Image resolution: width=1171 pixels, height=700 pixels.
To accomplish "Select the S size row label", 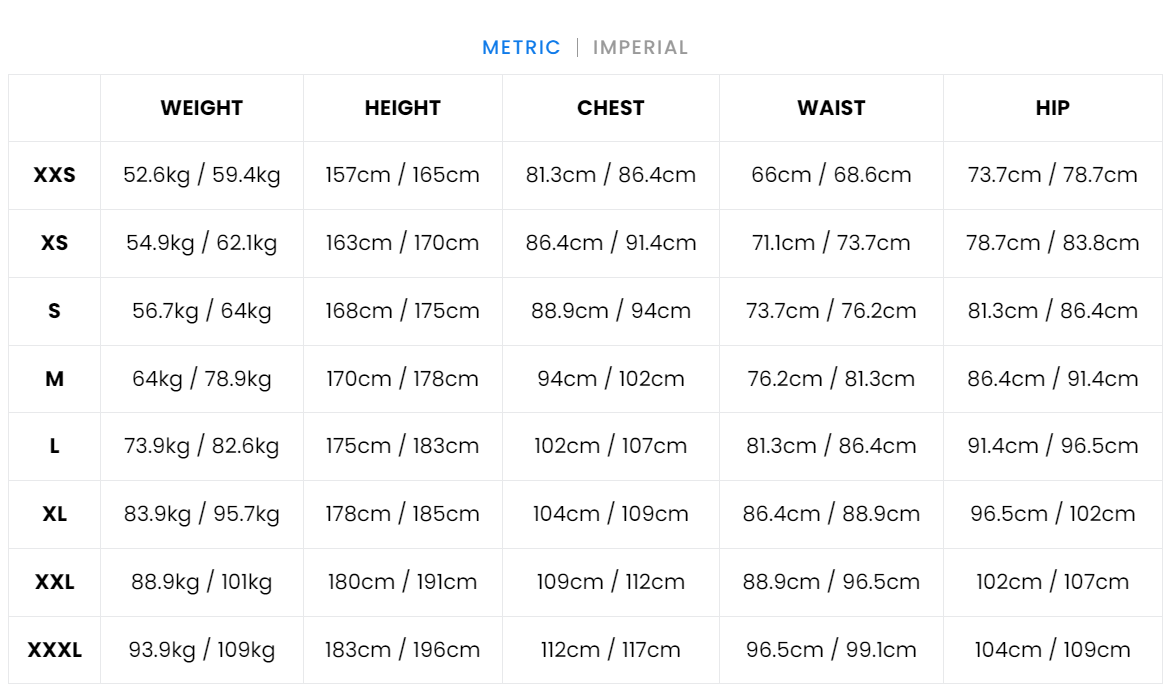I will pos(55,311).
